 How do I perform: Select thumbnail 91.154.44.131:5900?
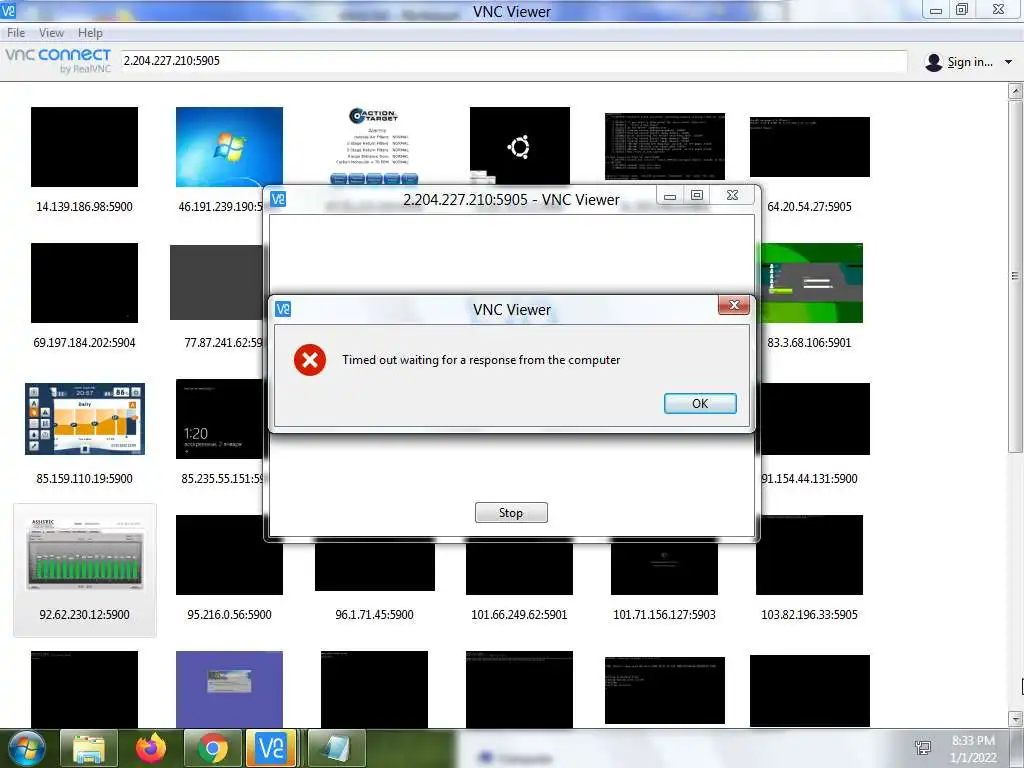[x=815, y=419]
